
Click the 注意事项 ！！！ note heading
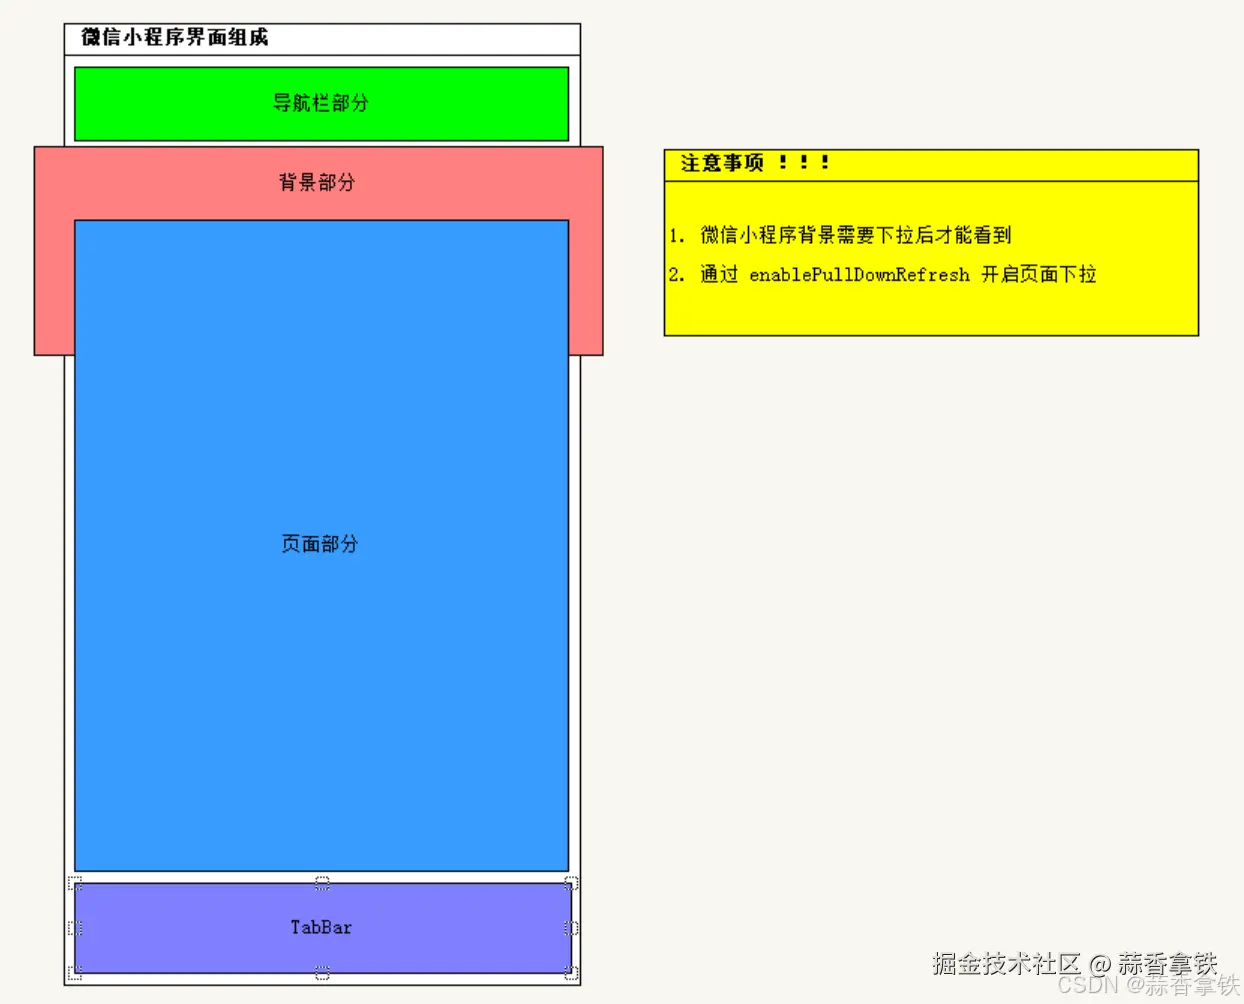point(755,163)
